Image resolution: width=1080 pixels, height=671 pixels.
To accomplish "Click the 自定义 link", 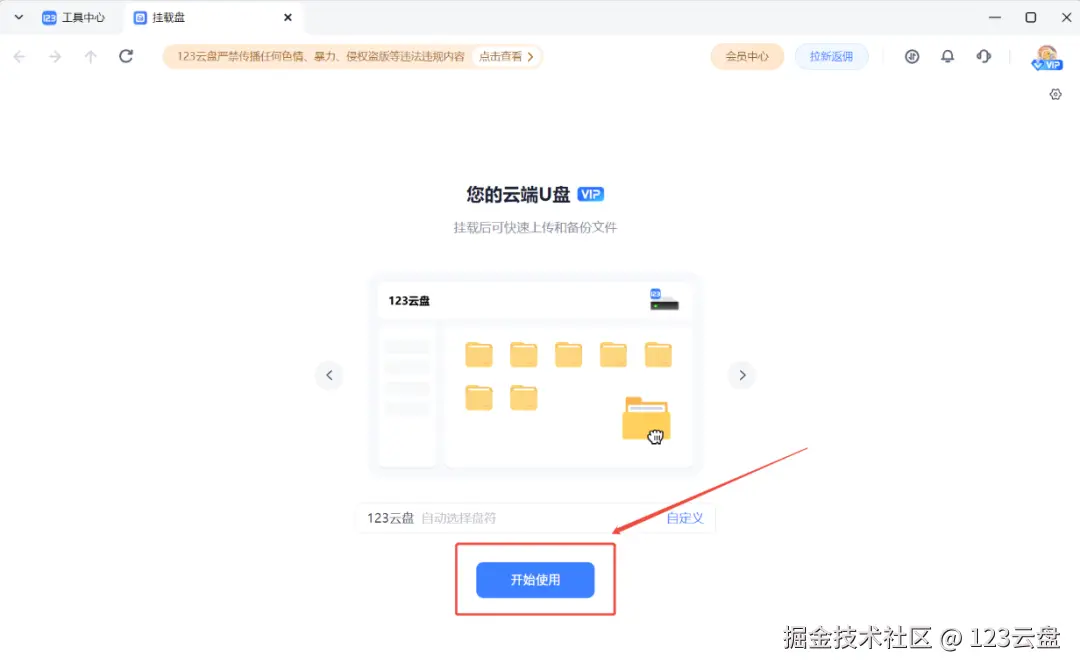I will 685,518.
